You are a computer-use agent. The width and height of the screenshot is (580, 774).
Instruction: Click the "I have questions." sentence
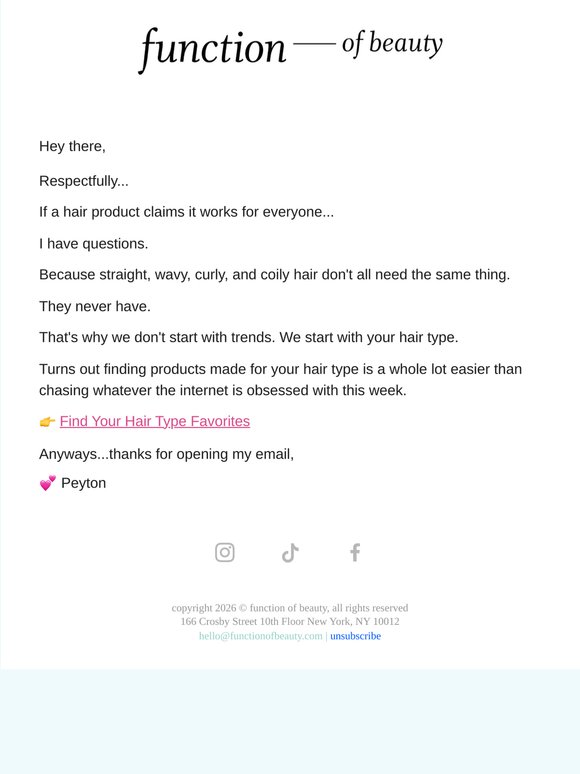tap(94, 243)
